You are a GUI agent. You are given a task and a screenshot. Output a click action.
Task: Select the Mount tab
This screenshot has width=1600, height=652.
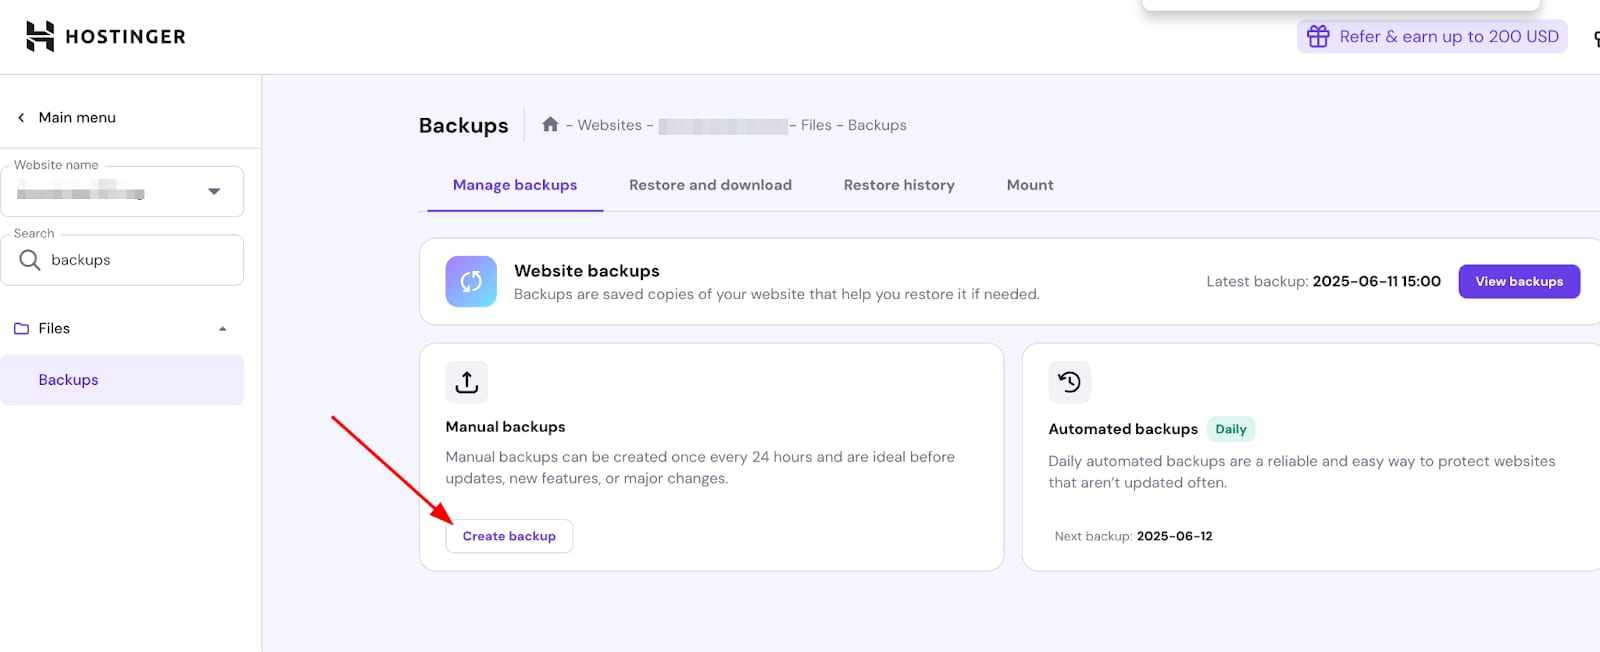[x=1029, y=185]
